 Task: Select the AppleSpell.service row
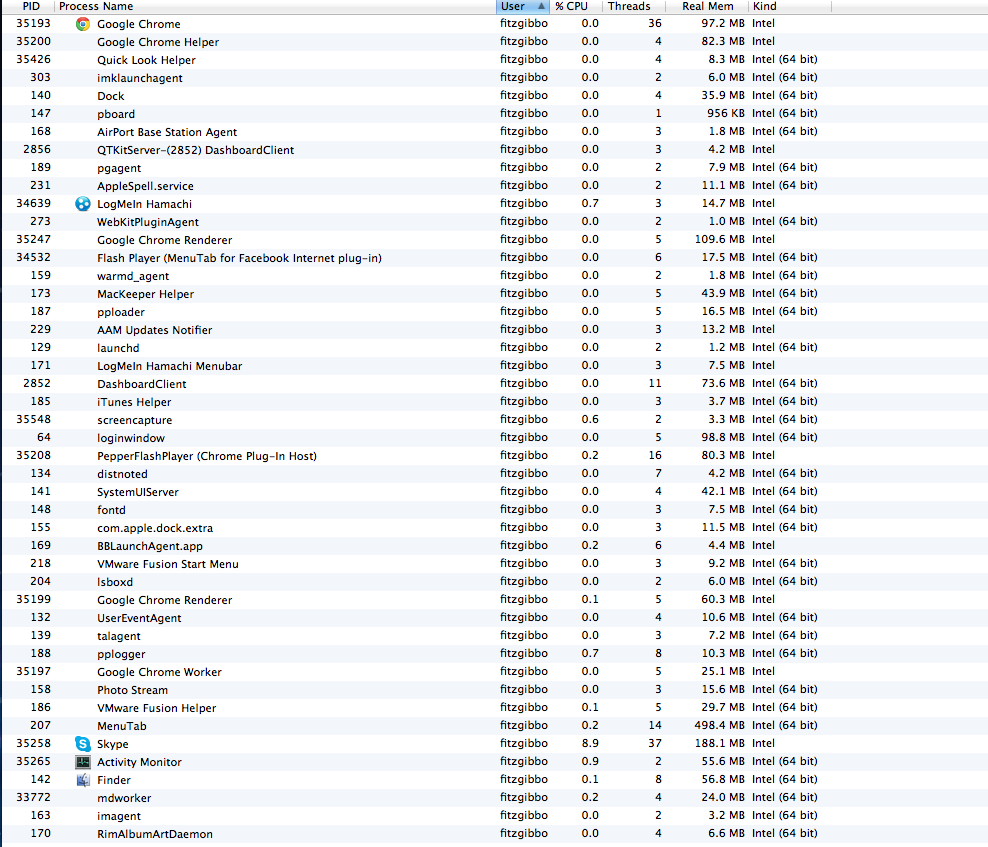pos(494,186)
